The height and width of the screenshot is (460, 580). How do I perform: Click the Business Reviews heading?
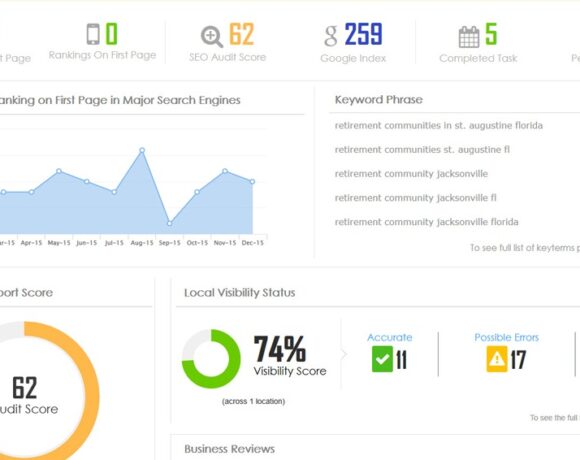[229, 449]
